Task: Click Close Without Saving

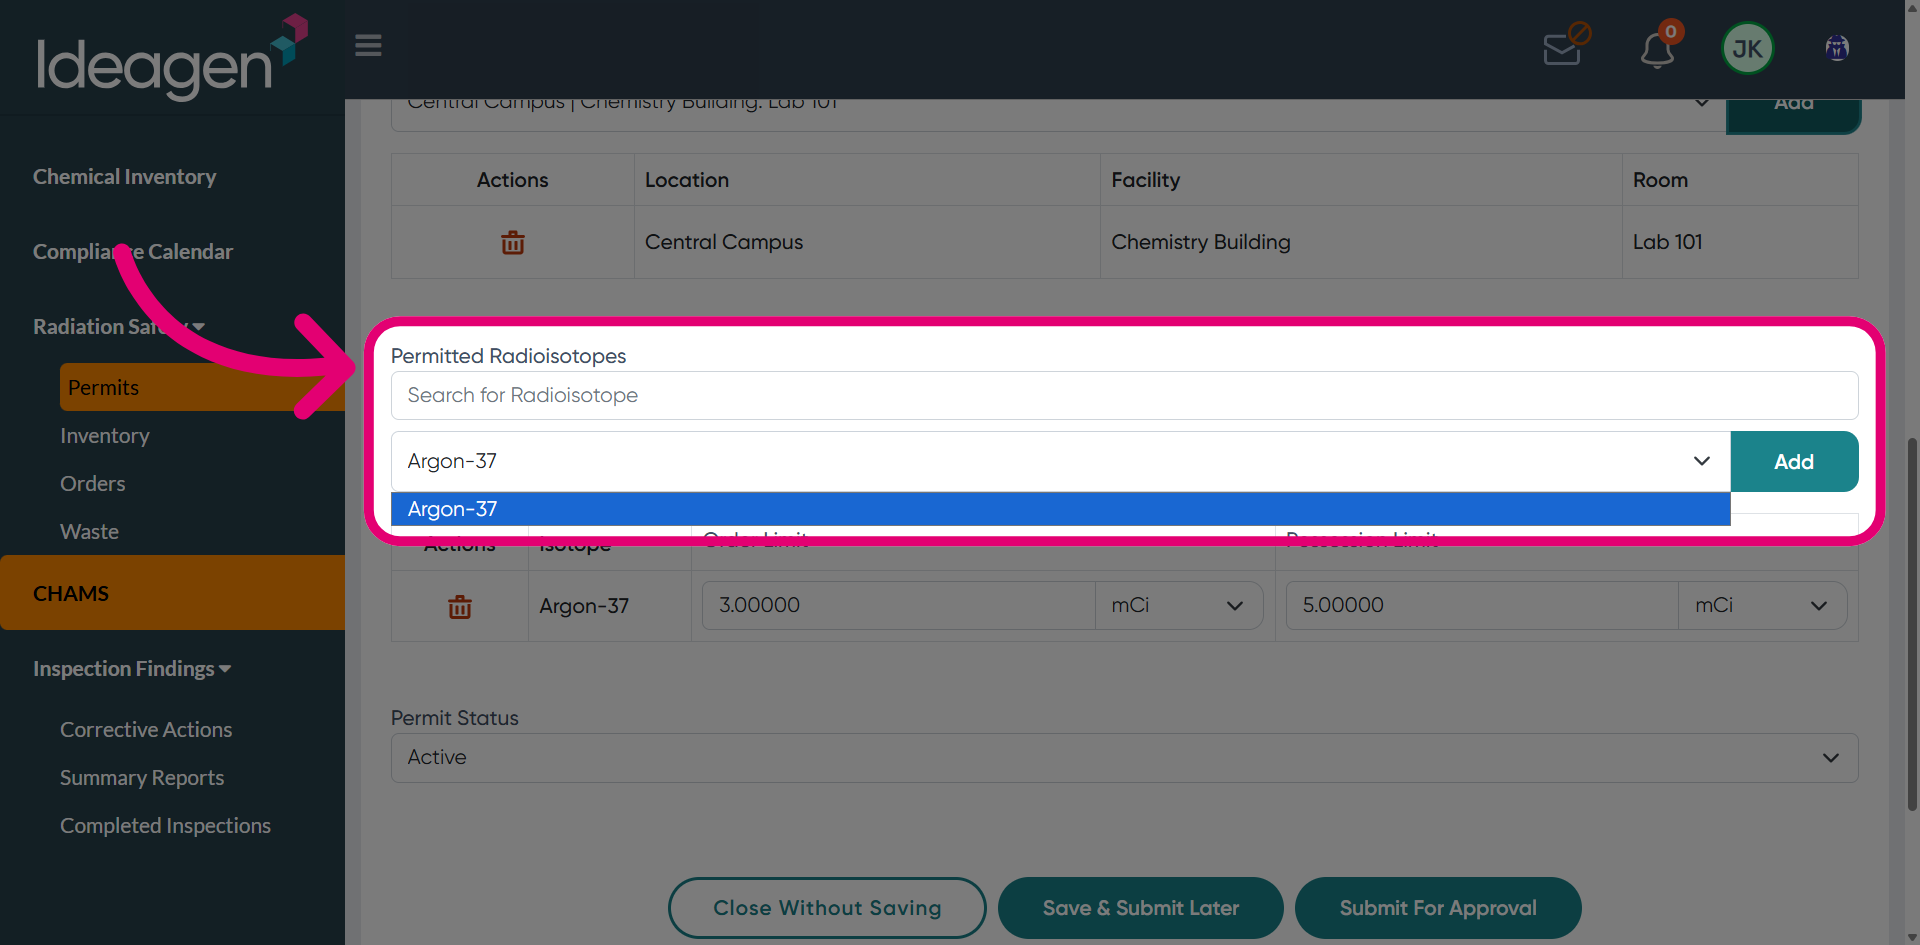Action: pos(827,908)
